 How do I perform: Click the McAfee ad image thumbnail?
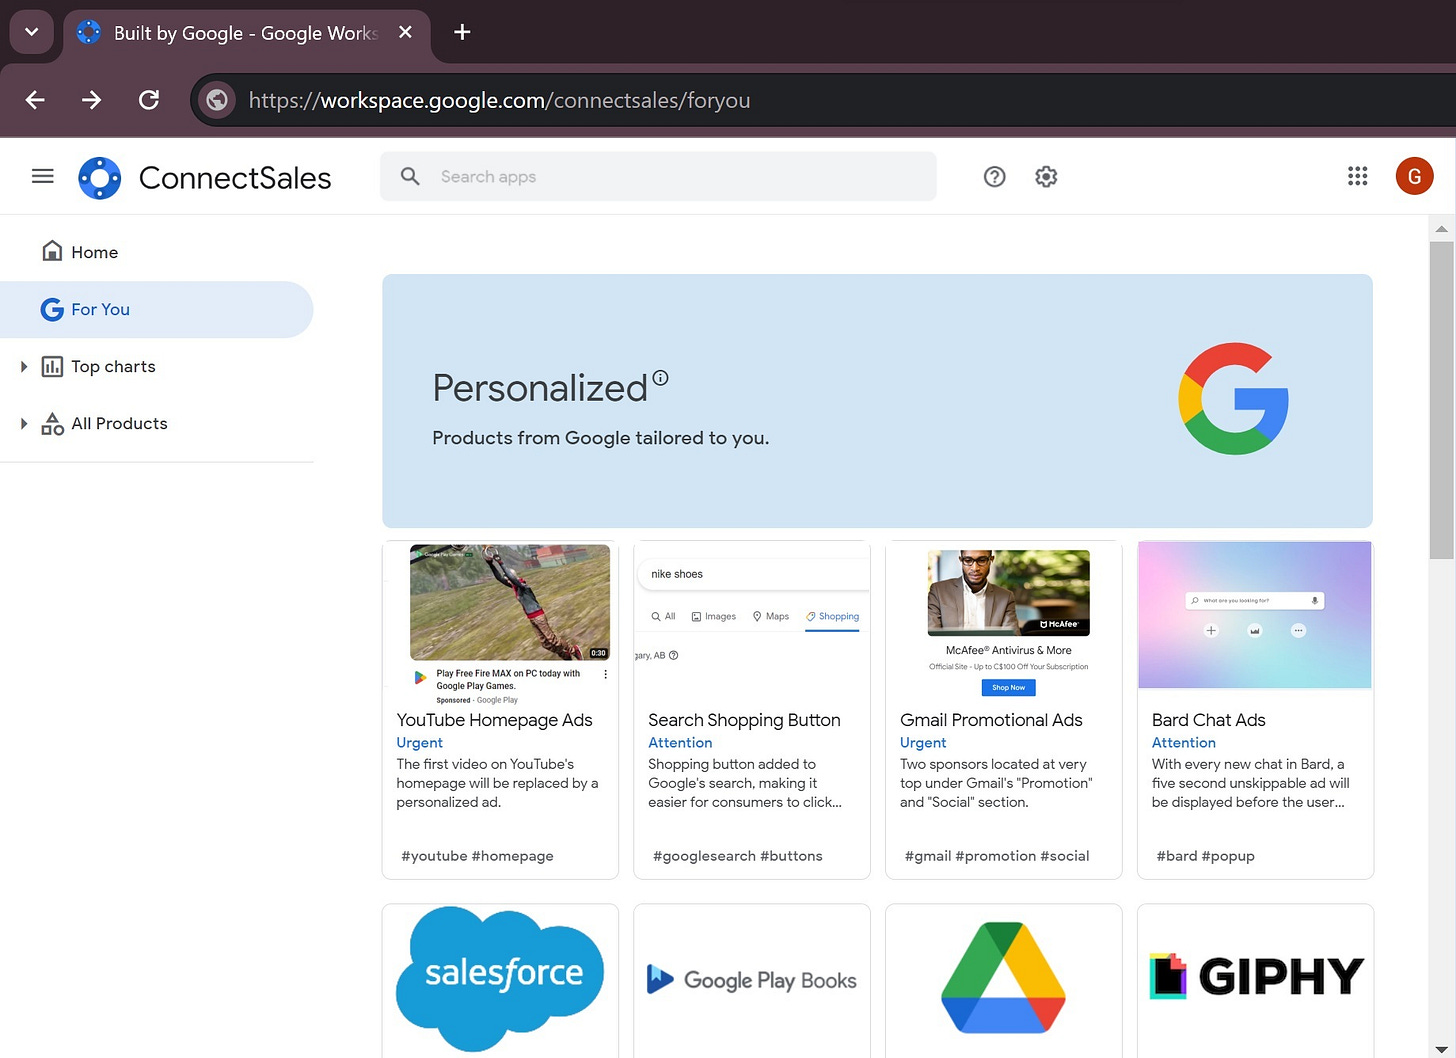point(1008,593)
